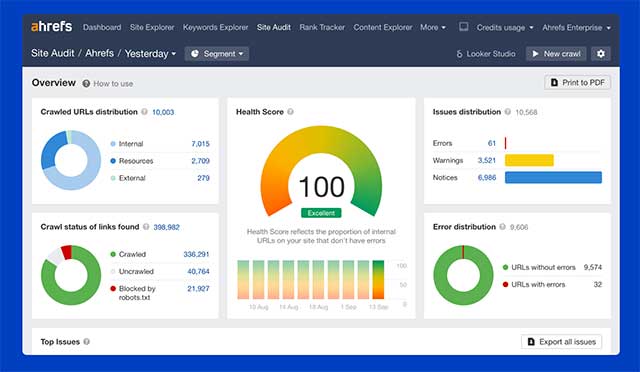
Task: Open the Segment dropdown
Action: 217,54
